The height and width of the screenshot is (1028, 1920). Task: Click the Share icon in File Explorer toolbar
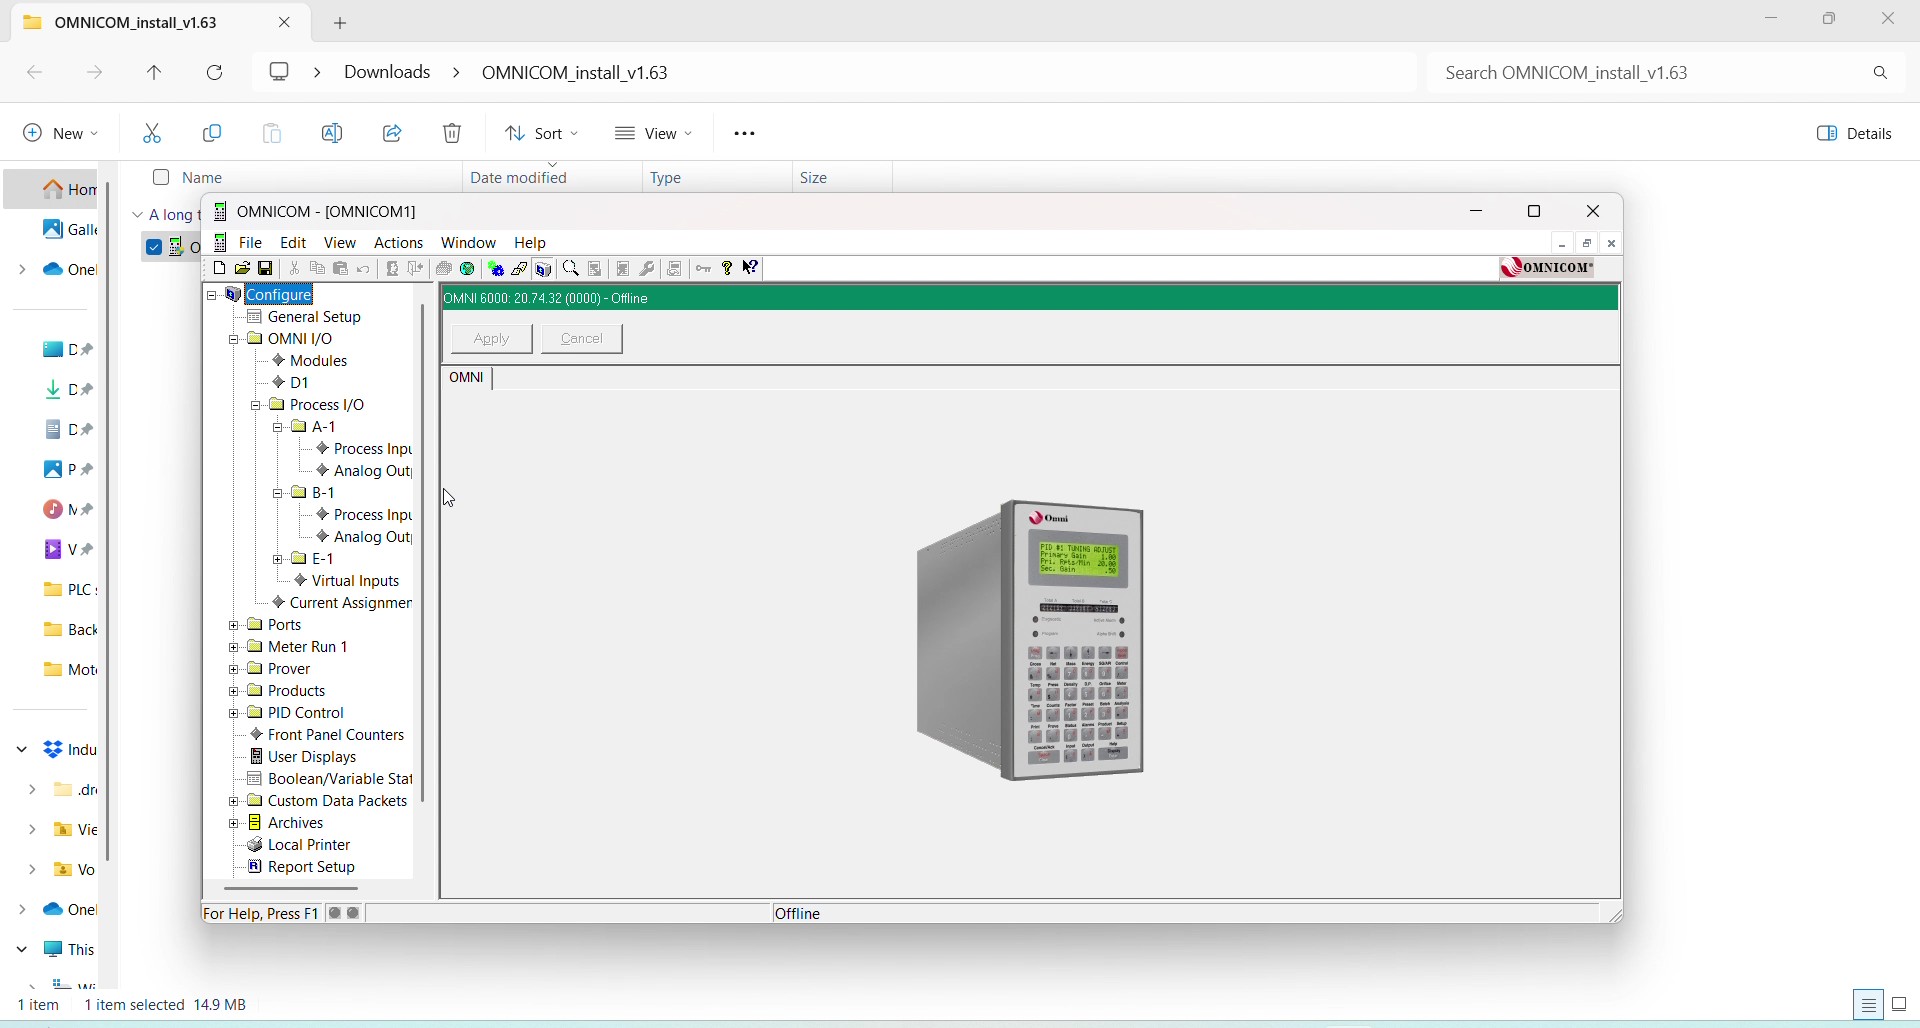click(394, 134)
